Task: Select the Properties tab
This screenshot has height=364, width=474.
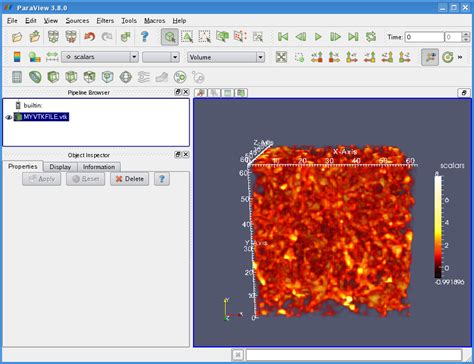Action: pyautogui.click(x=23, y=166)
